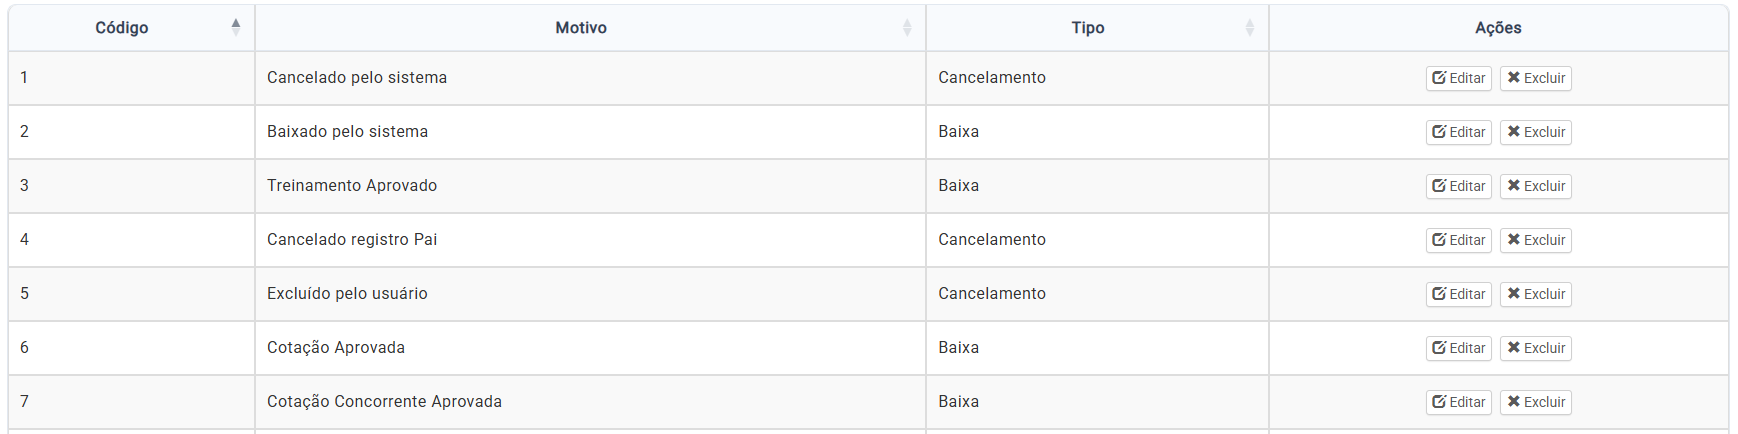Remove Treinamento Aprovado using Excluir

tap(1535, 186)
